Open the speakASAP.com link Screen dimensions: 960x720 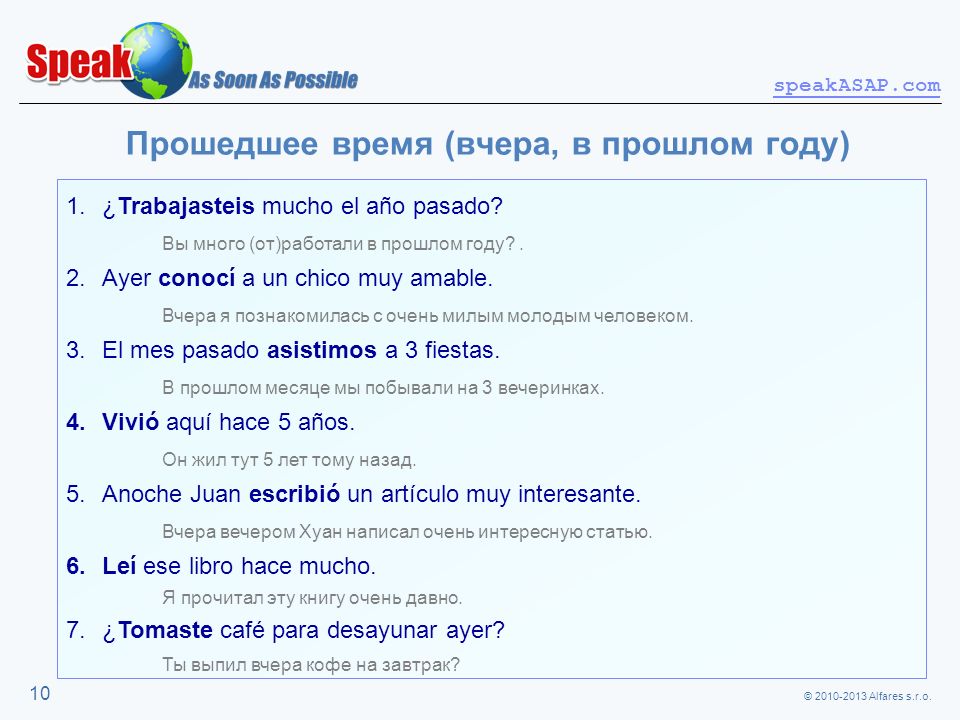coord(857,85)
